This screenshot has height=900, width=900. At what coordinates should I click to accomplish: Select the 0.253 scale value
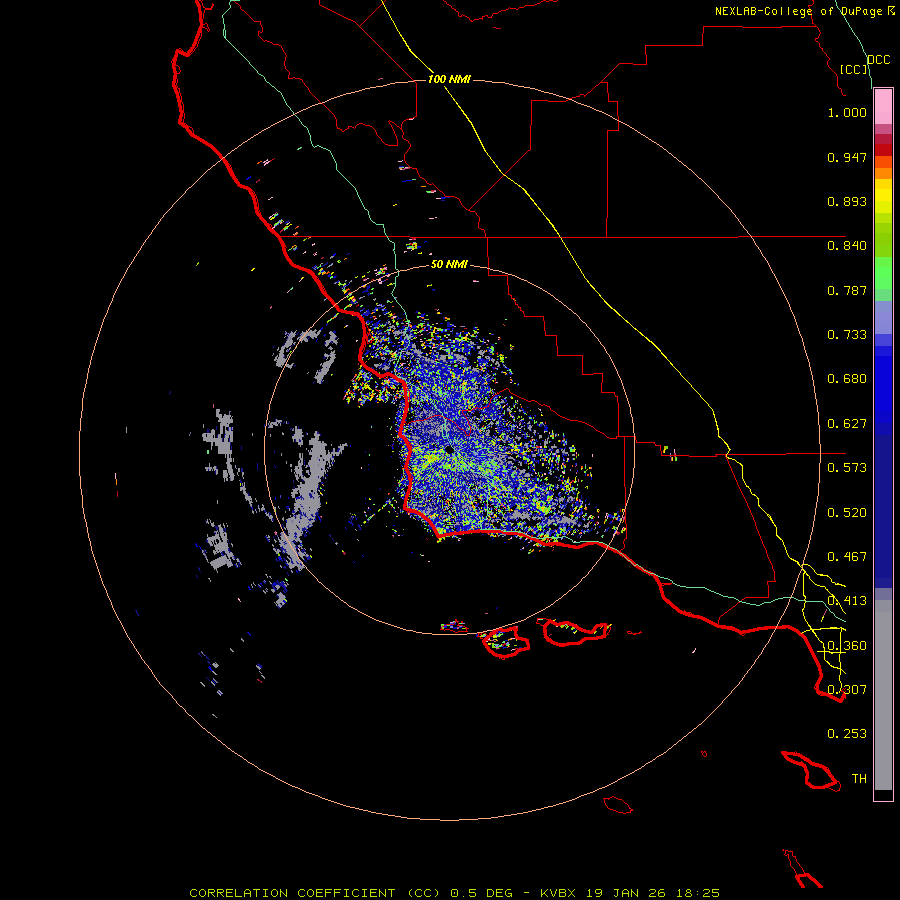847,734
